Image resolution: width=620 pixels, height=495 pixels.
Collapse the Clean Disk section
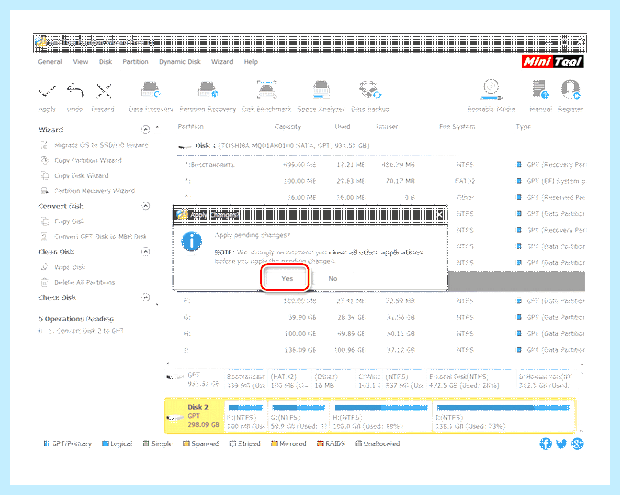[x=146, y=251]
